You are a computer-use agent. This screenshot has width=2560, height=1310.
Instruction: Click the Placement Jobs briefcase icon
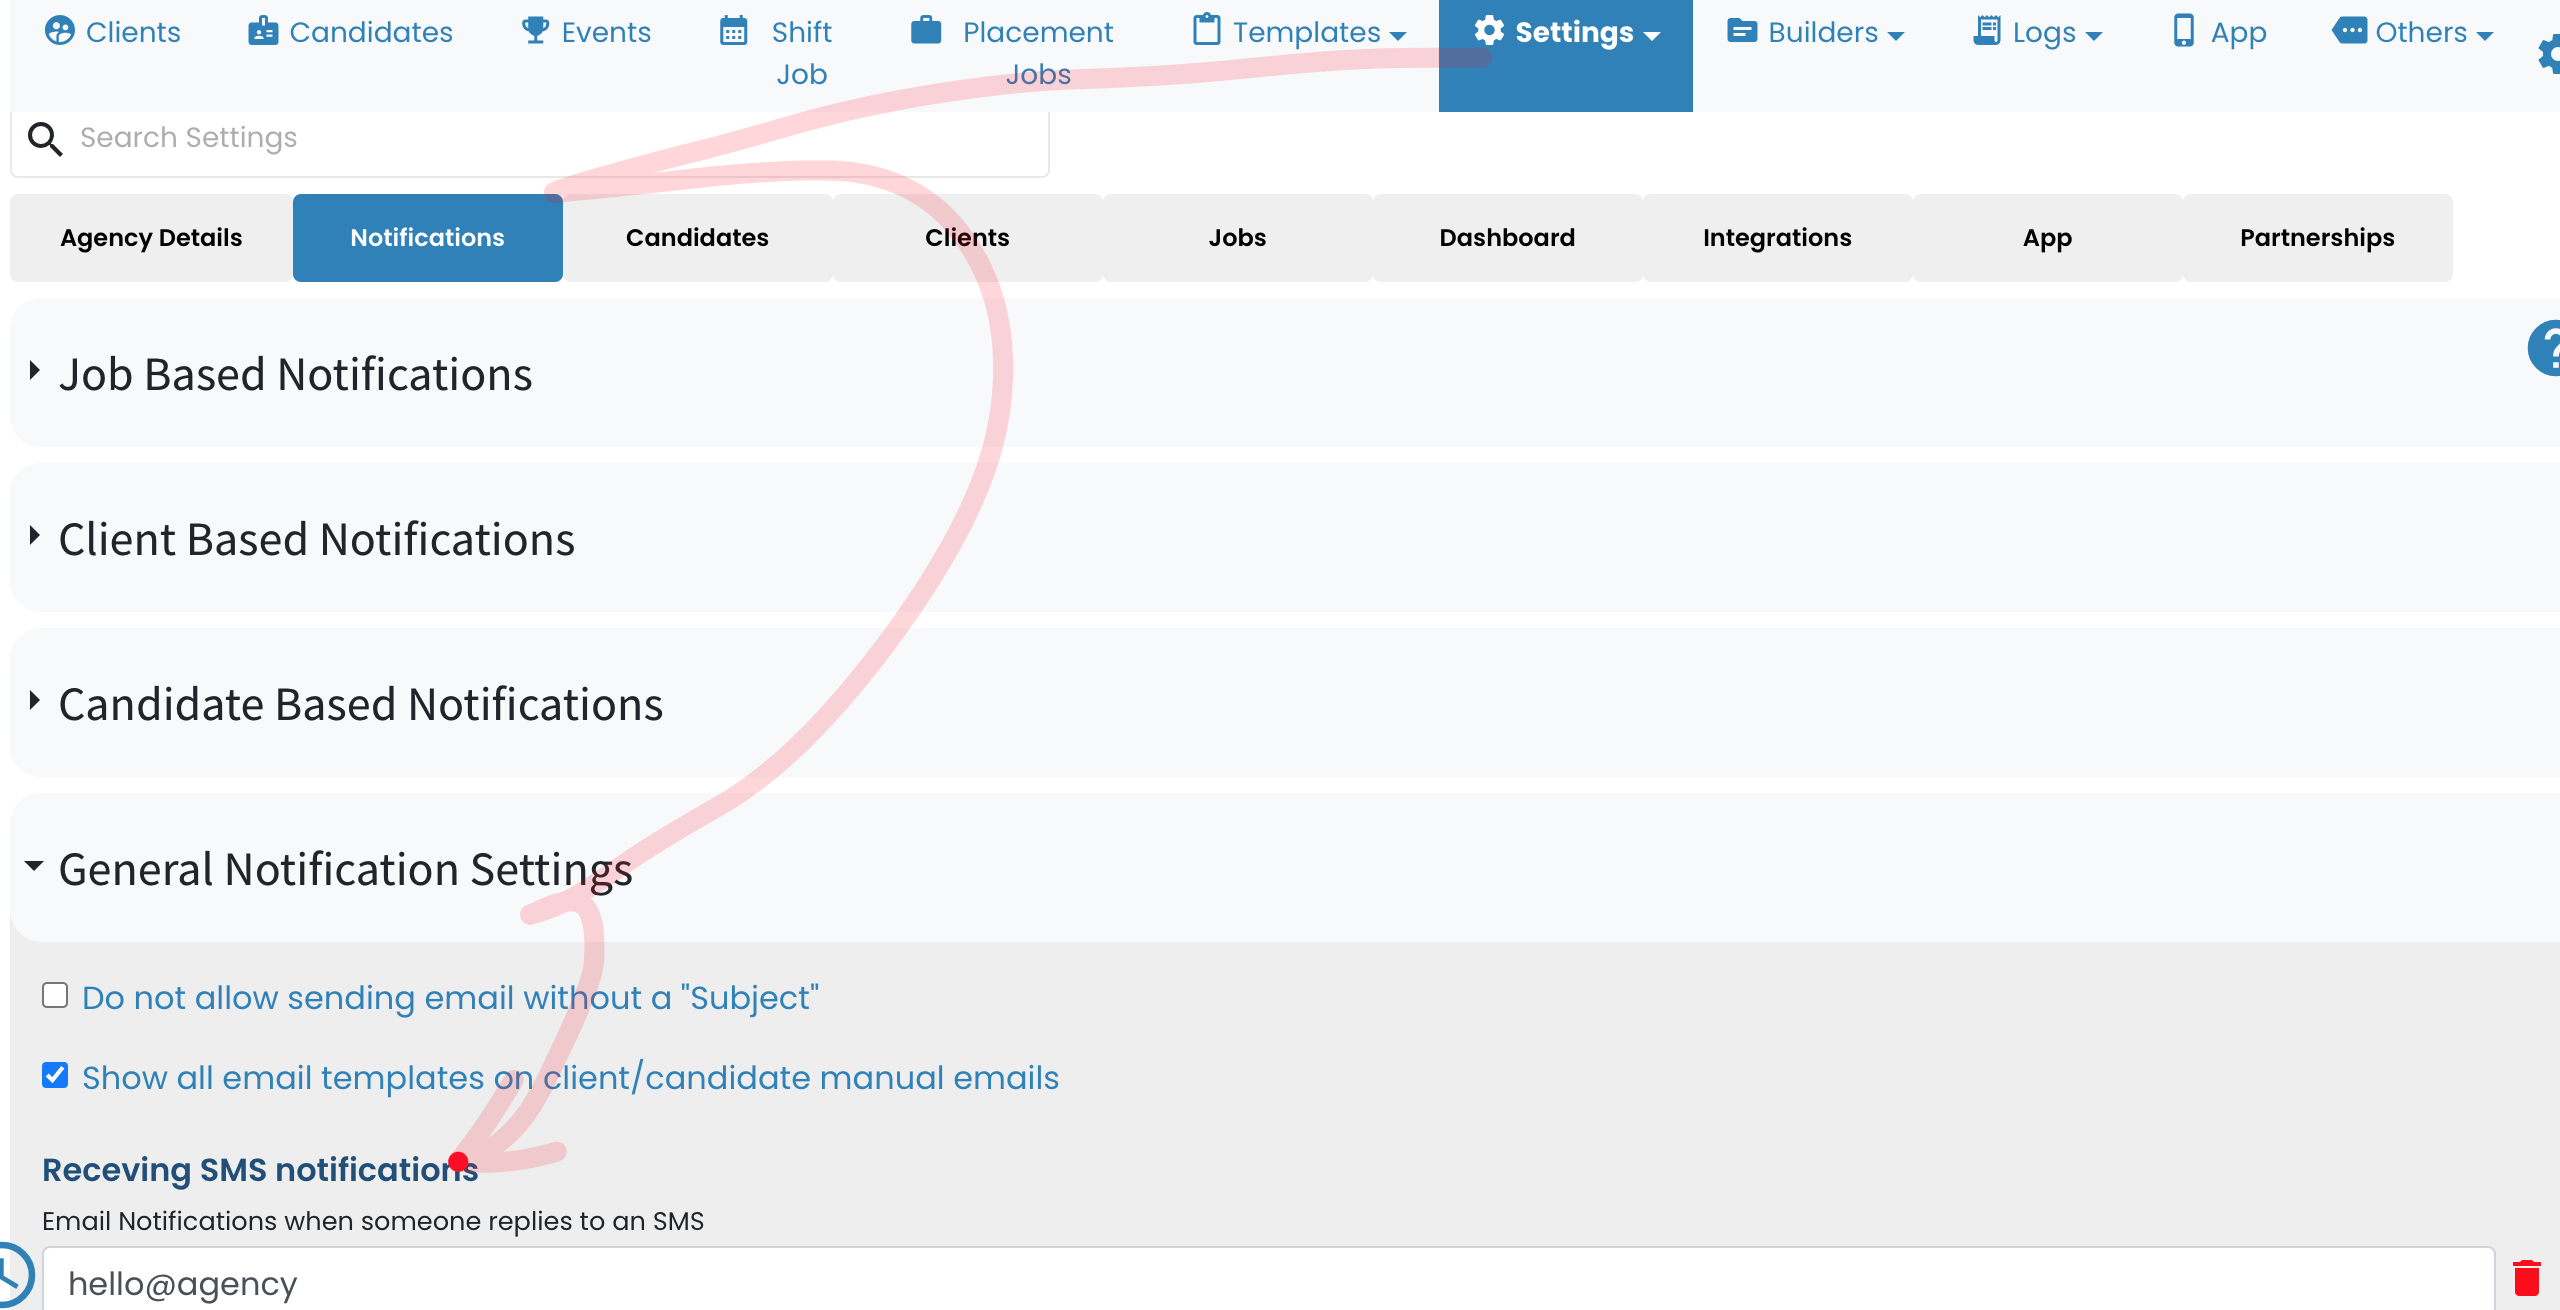click(926, 30)
